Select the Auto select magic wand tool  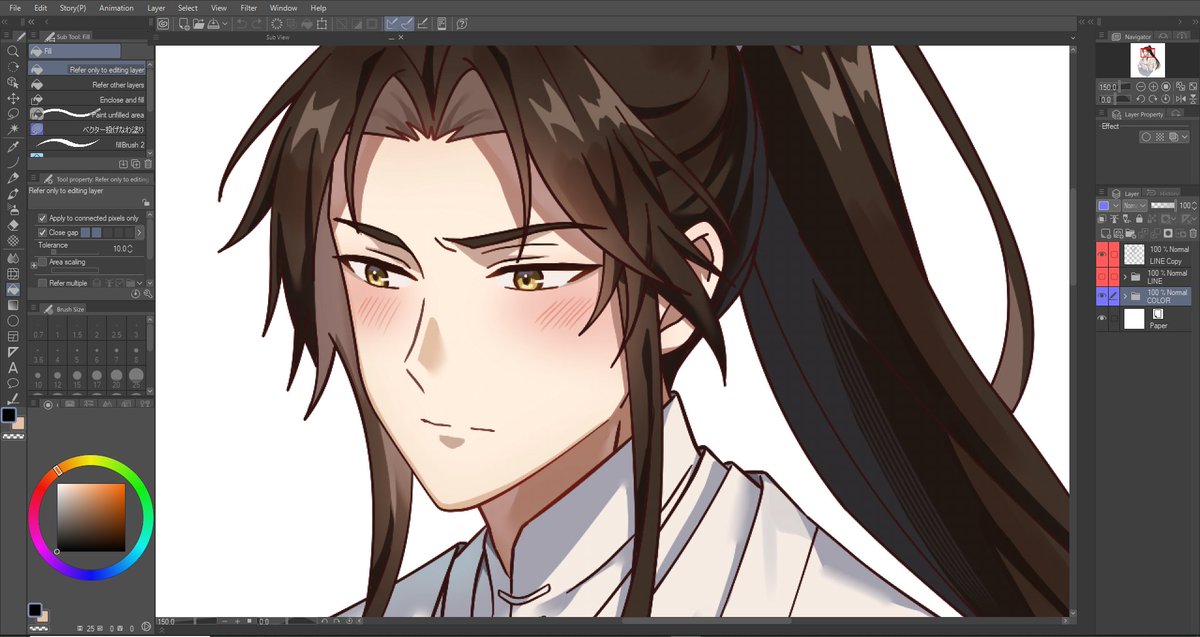click(13, 130)
